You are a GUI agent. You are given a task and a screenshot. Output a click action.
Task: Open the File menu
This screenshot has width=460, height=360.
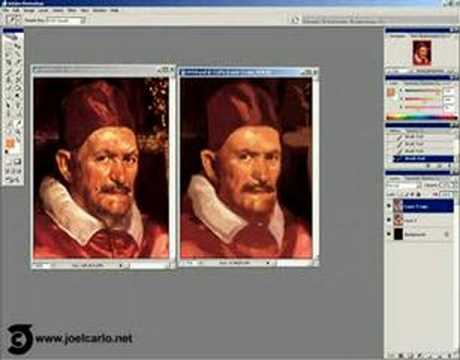6,10
